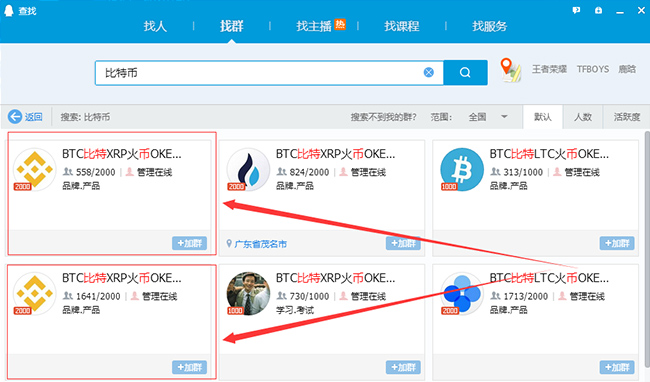The image size is (650, 382).
Task: Click admin online icon in 730/1000 card
Action: tap(344, 296)
